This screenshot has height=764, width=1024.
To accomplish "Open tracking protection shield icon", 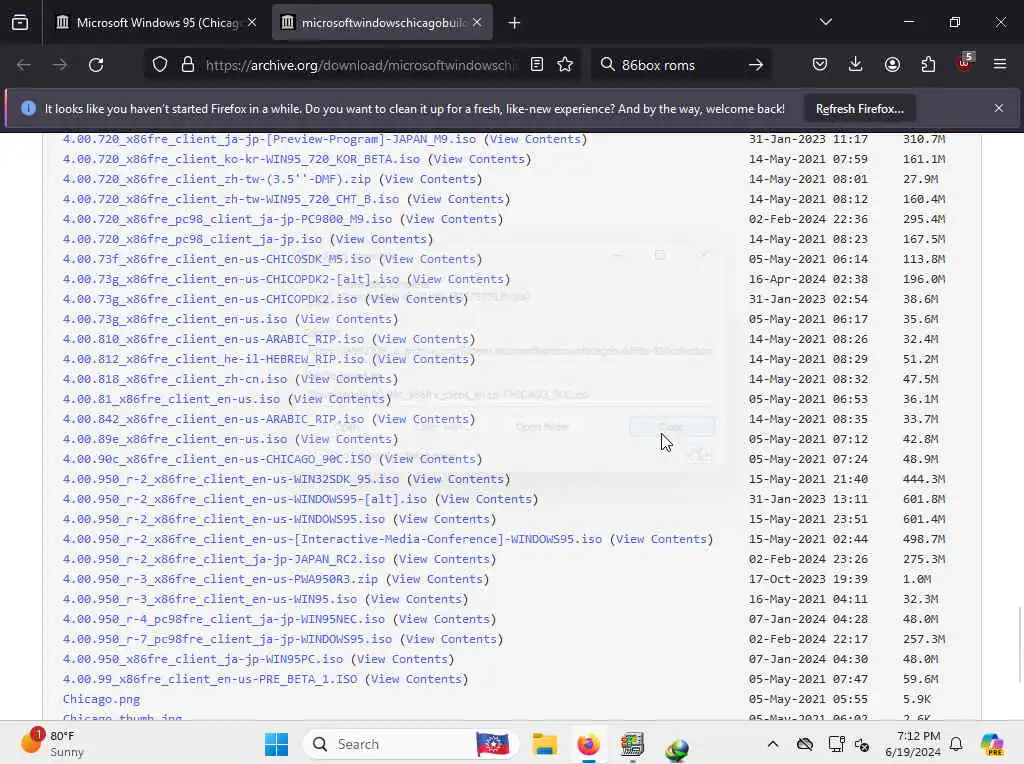I will click(160, 65).
